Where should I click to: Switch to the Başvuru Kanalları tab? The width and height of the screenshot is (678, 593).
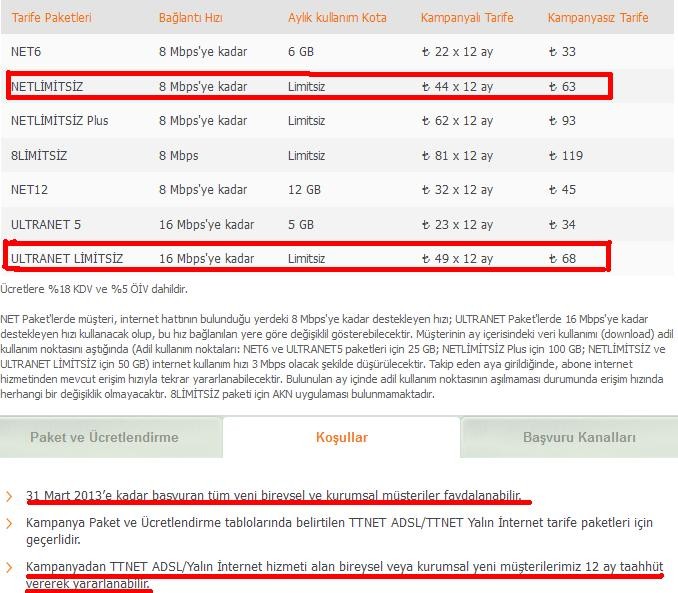(579, 437)
